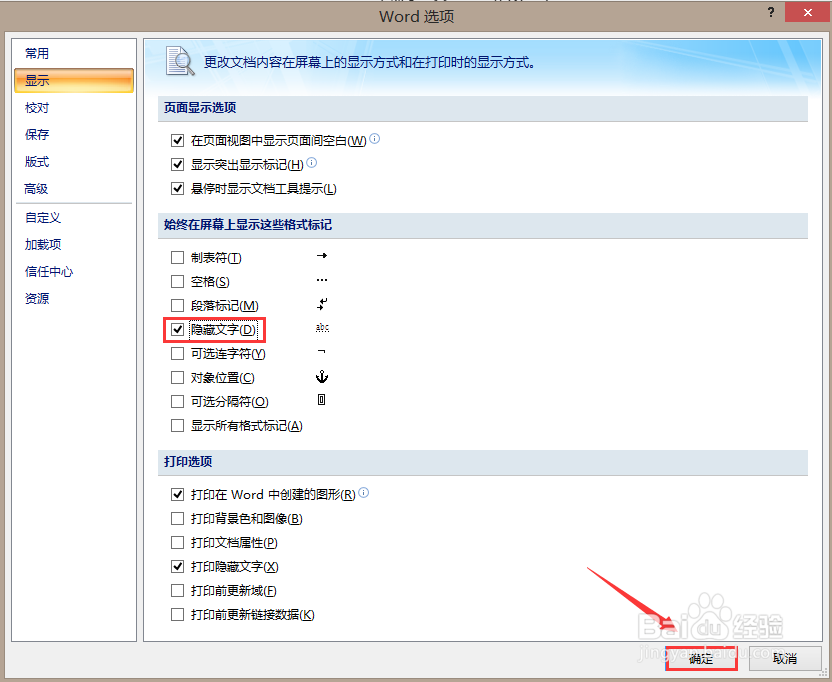Click the paragraph mark symbol icon
This screenshot has width=832, height=682.
pos(322,304)
